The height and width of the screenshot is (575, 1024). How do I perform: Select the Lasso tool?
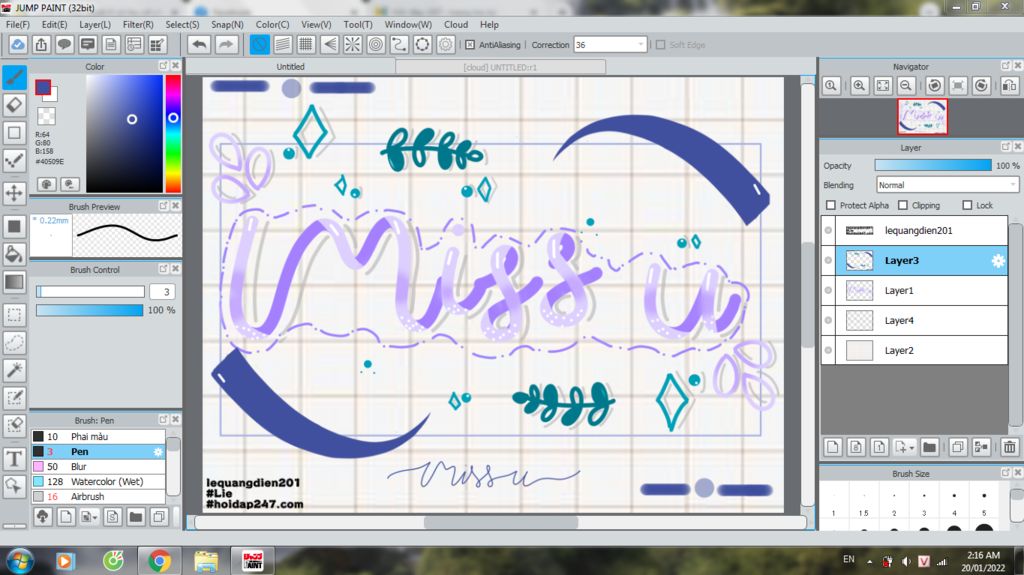coord(14,342)
